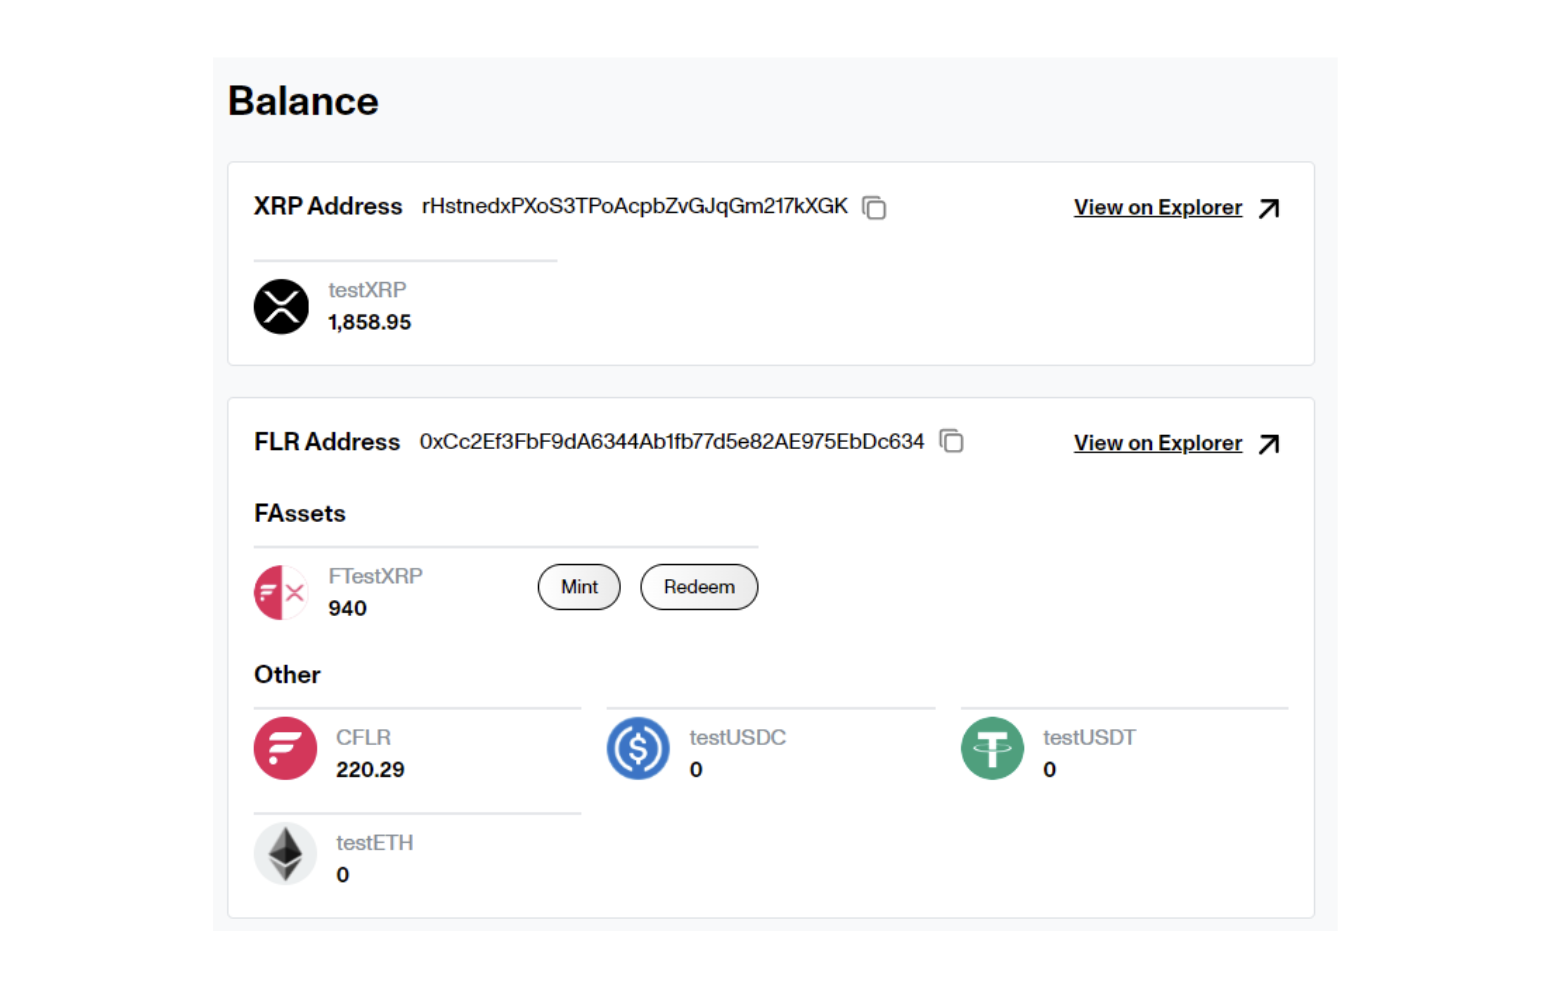Open View on Explorer for FLR address
The image size is (1558, 982).
coord(1157,443)
